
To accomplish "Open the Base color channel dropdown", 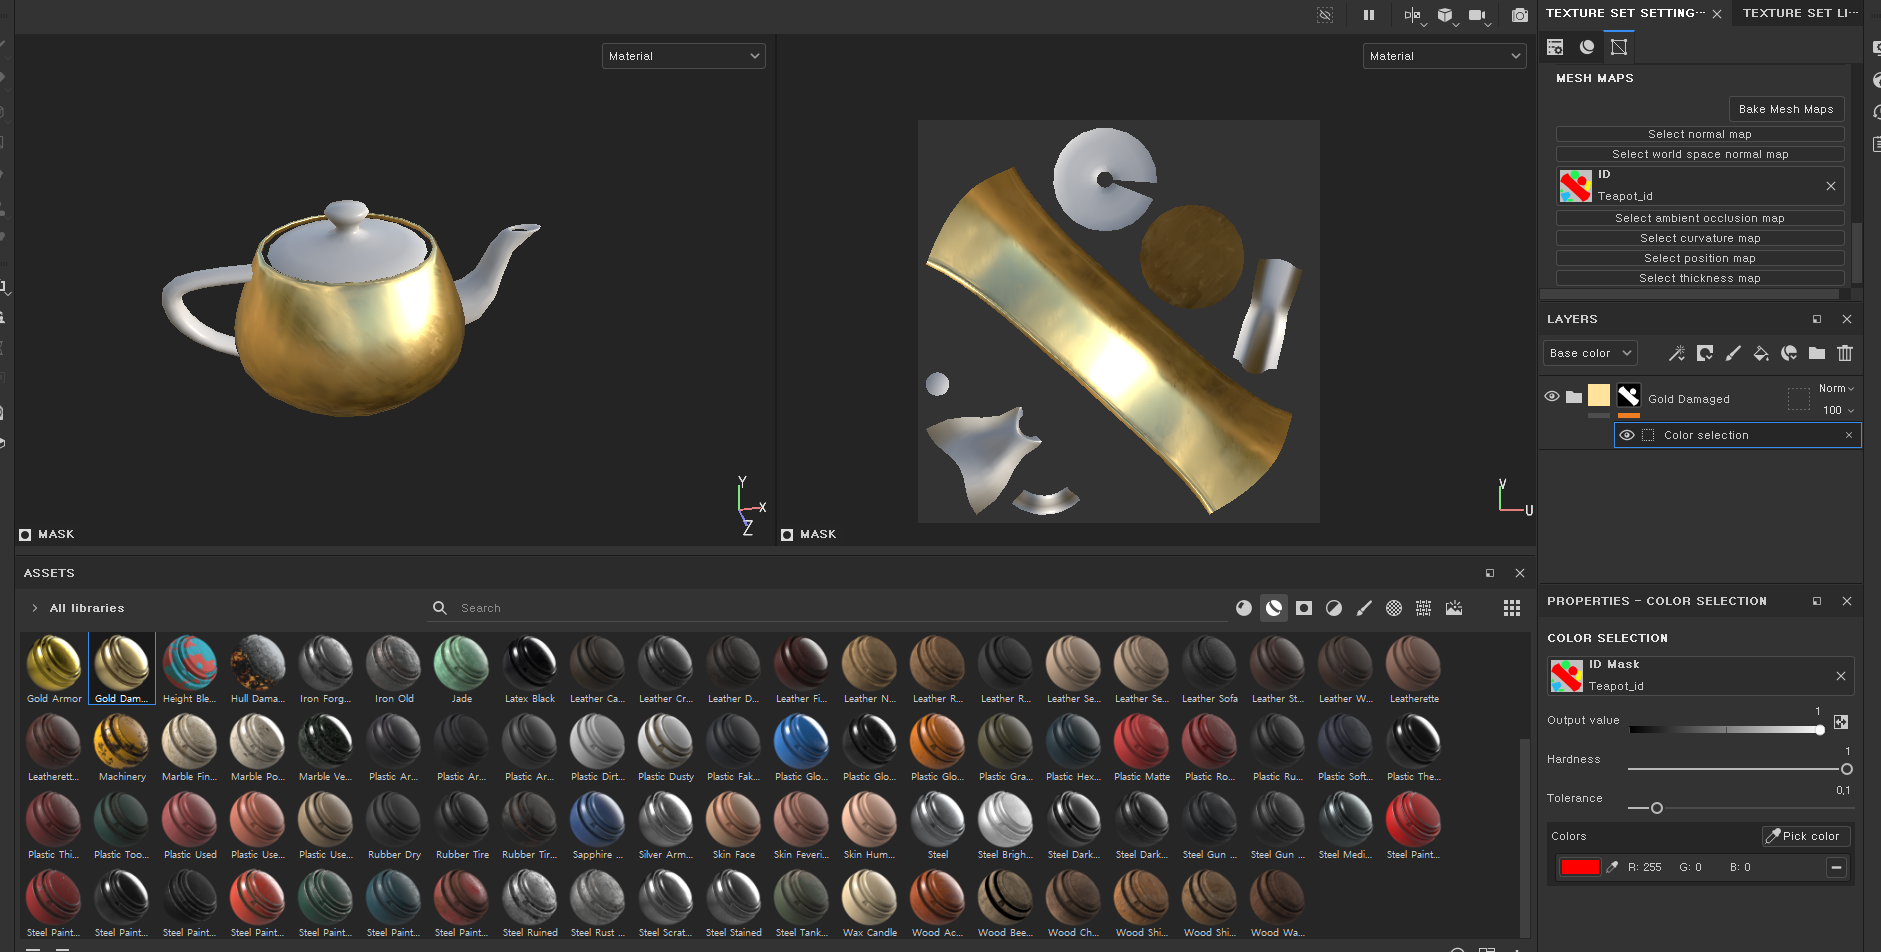I will pyautogui.click(x=1590, y=353).
